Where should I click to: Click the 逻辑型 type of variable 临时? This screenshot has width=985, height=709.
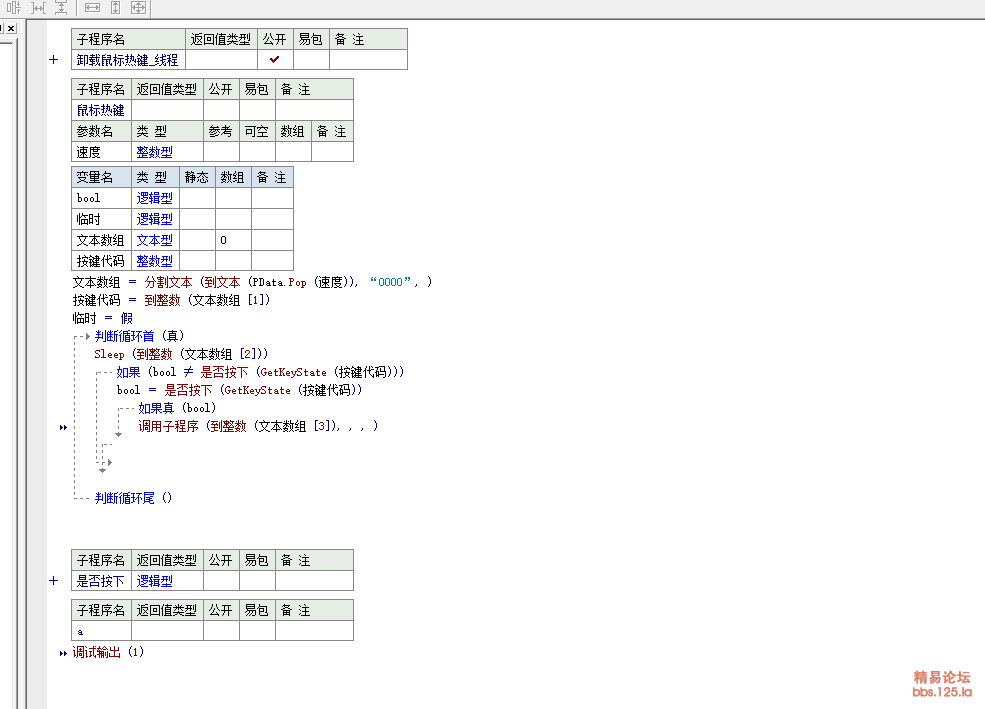tap(155, 219)
